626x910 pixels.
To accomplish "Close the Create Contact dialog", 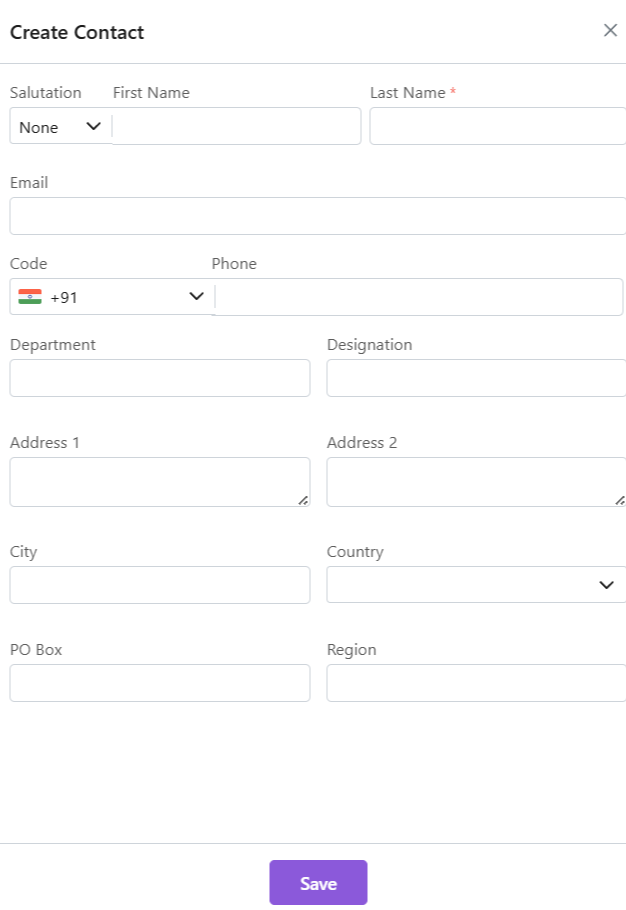I will click(x=610, y=31).
